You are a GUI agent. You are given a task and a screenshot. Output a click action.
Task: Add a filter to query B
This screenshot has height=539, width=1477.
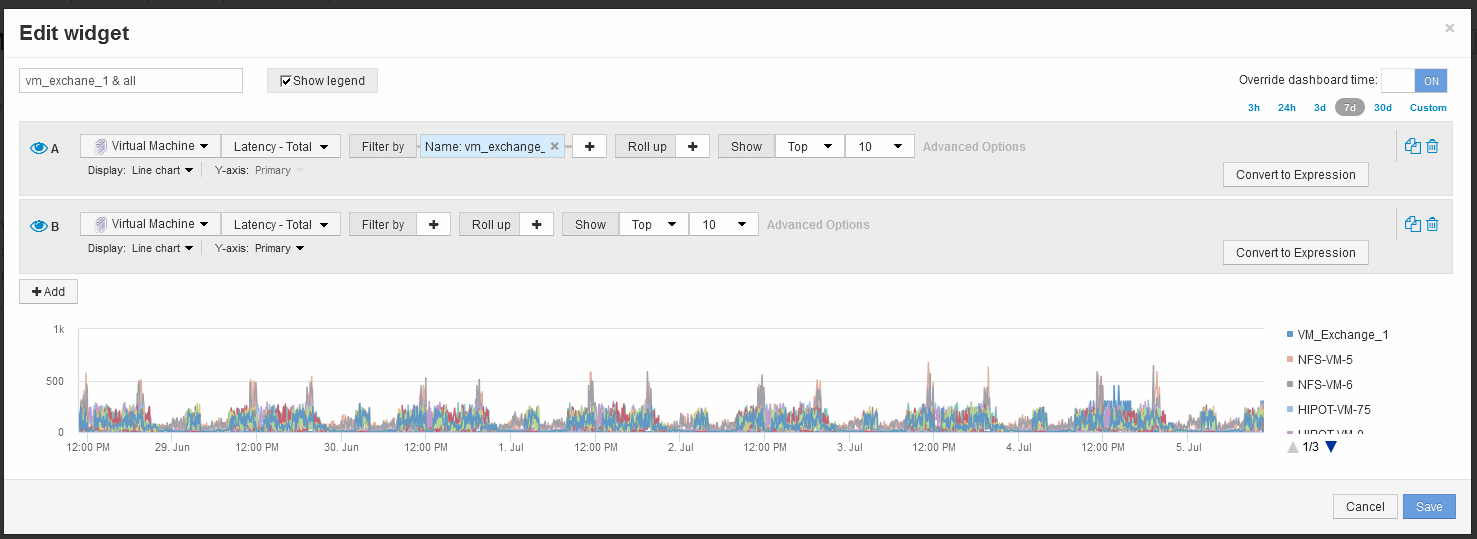(433, 224)
